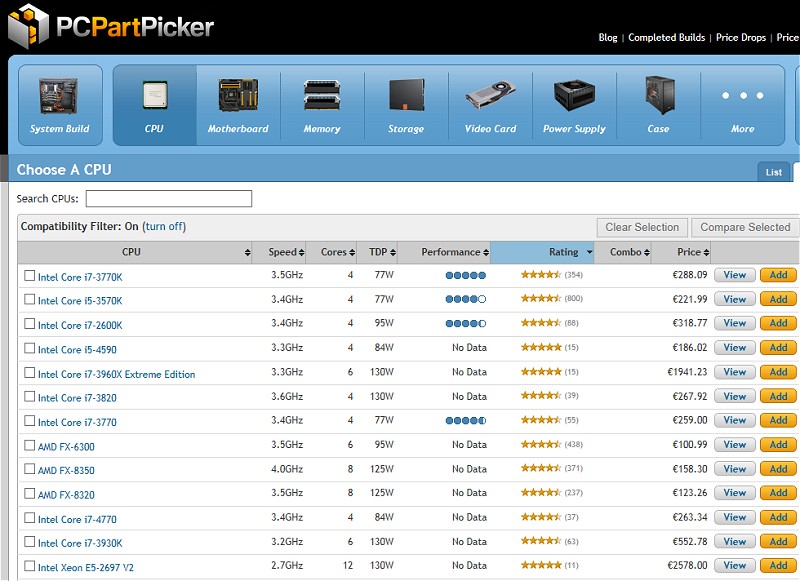Click the (438) review count
800x581 pixels.
[573, 444]
